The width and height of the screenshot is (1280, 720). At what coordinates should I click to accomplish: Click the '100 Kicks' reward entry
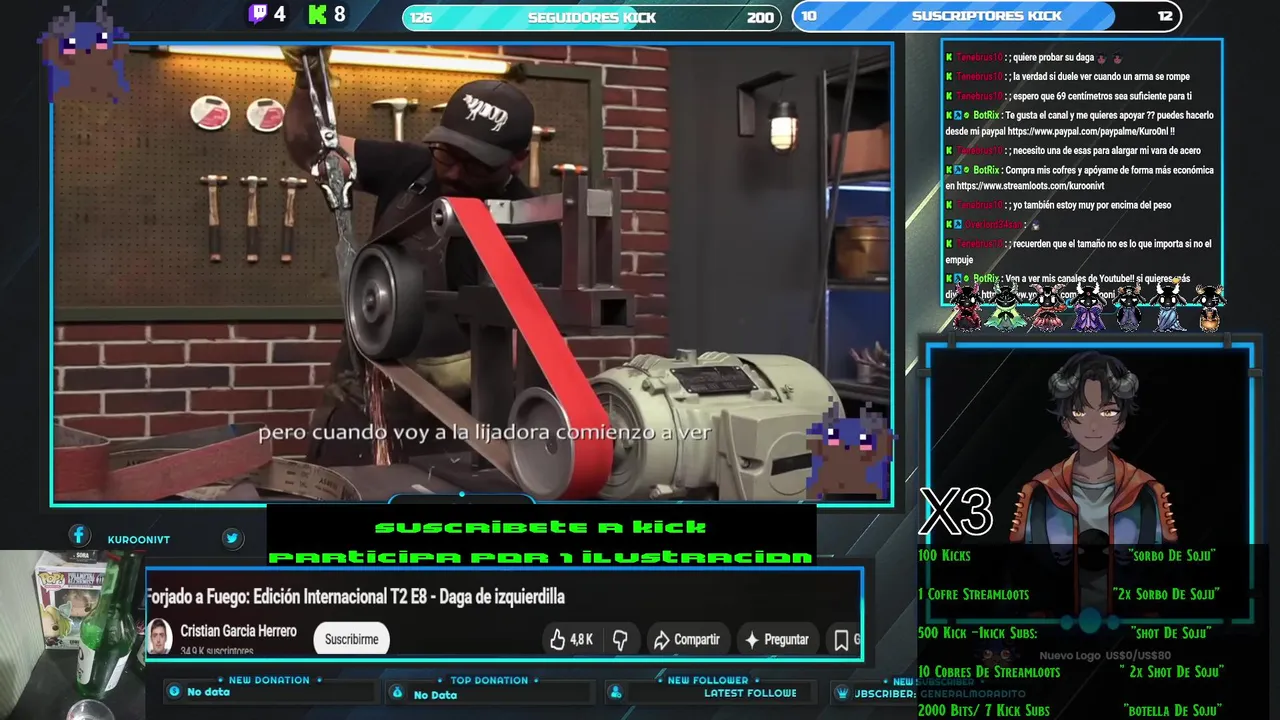944,555
